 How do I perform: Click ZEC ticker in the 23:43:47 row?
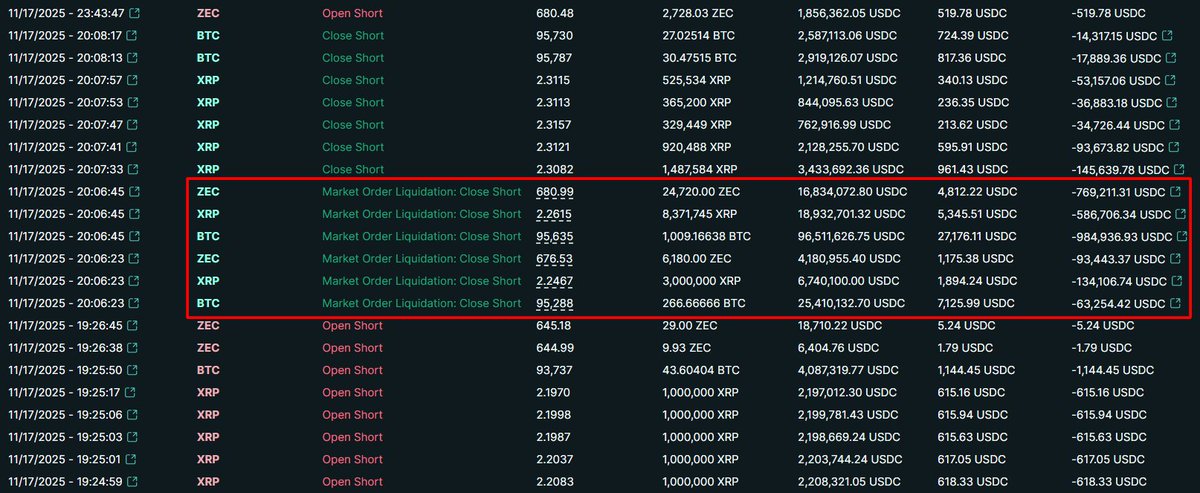point(208,14)
